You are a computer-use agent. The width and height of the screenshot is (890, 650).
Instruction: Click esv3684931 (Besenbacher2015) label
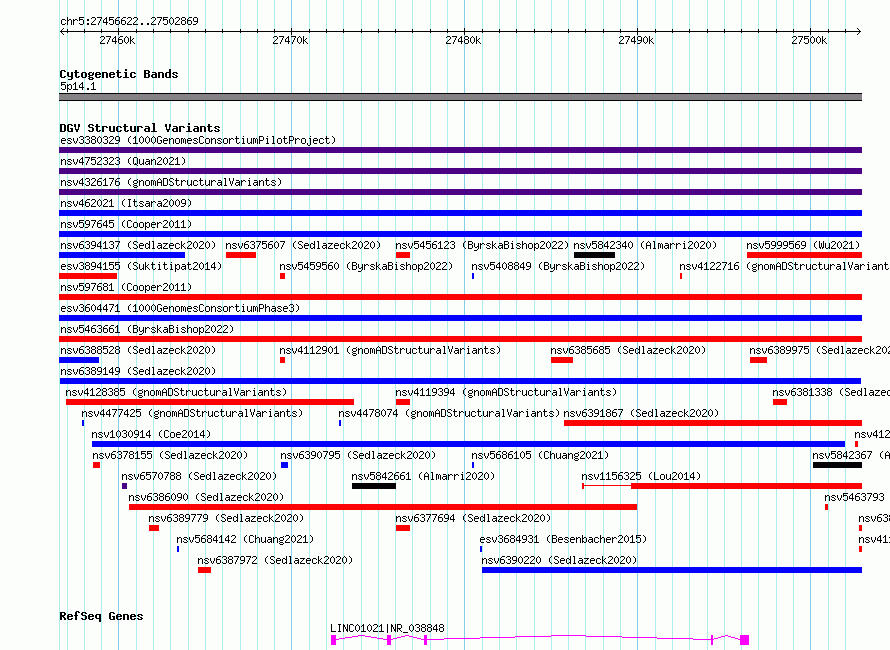pyautogui.click(x=563, y=539)
